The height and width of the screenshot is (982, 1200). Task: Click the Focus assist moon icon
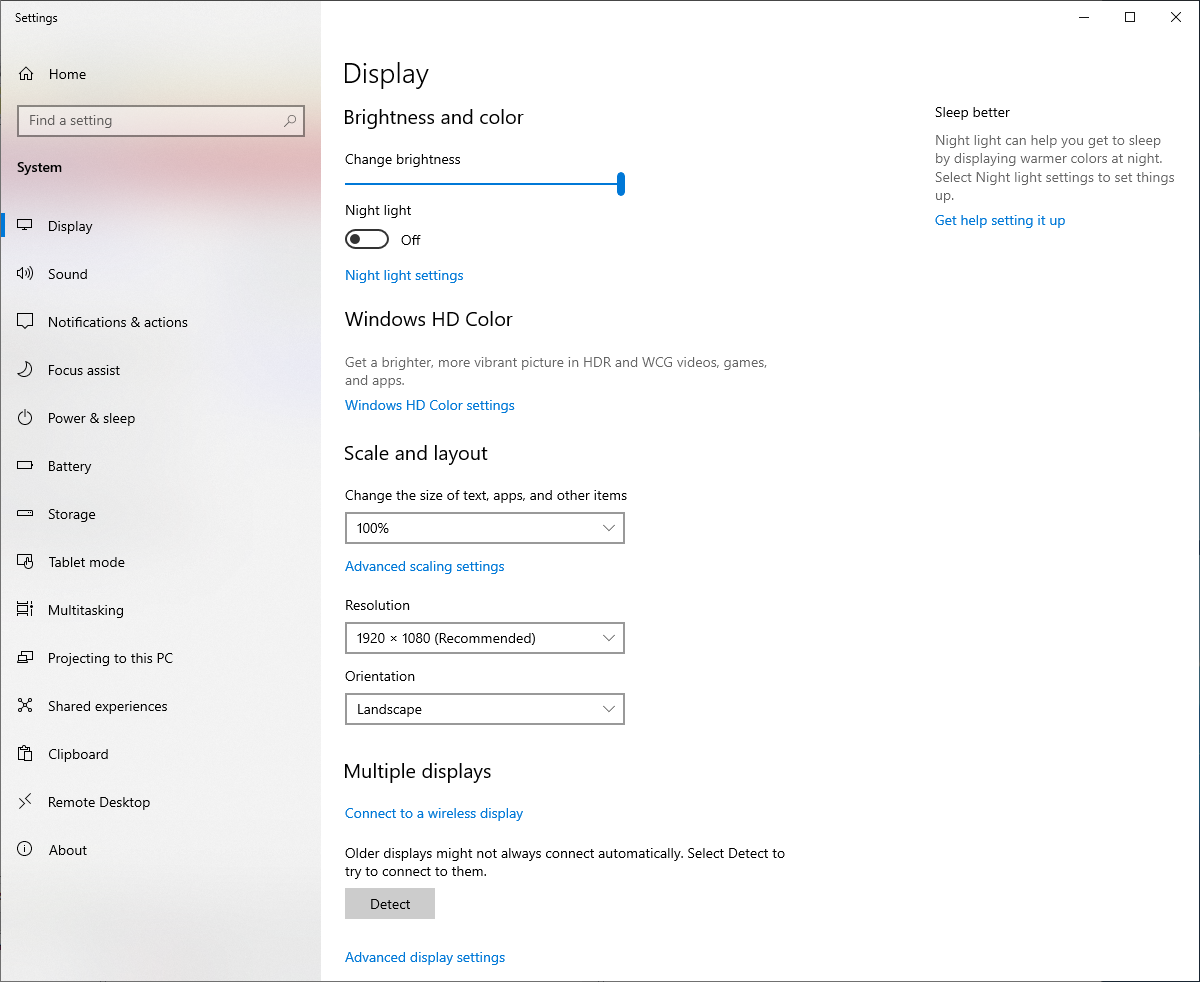pyautogui.click(x=26, y=370)
